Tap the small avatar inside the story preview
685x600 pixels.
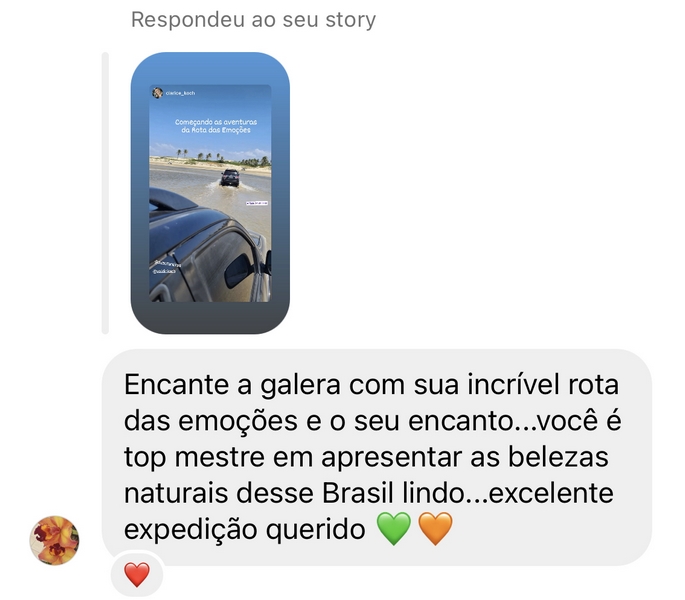coord(157,93)
